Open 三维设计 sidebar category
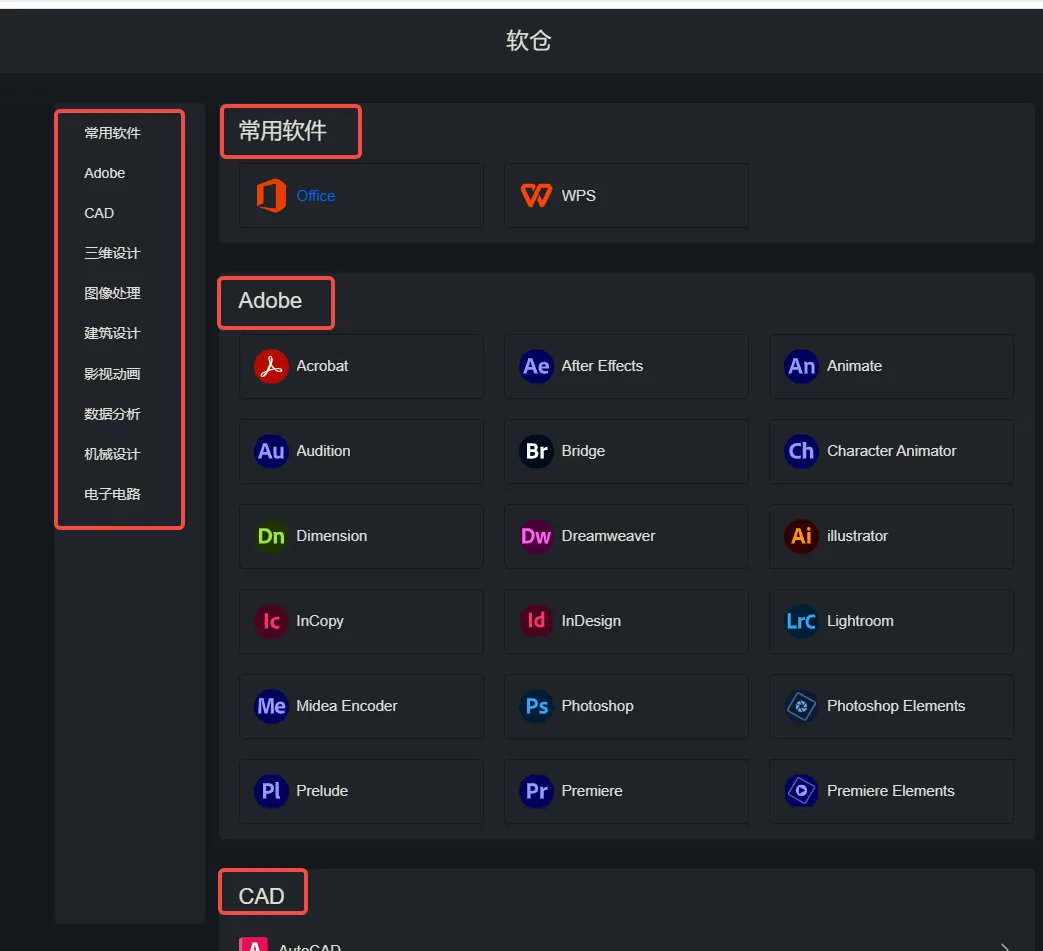 point(112,253)
